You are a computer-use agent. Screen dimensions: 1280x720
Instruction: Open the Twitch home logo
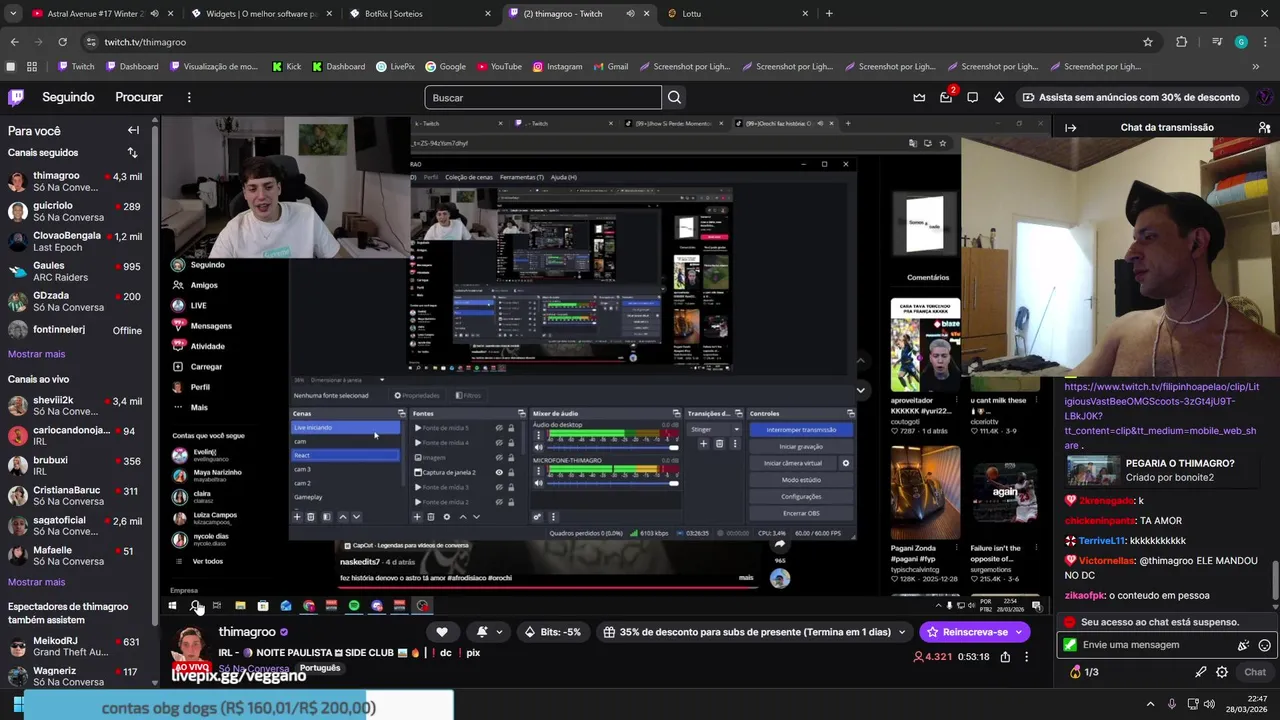tap(16, 97)
